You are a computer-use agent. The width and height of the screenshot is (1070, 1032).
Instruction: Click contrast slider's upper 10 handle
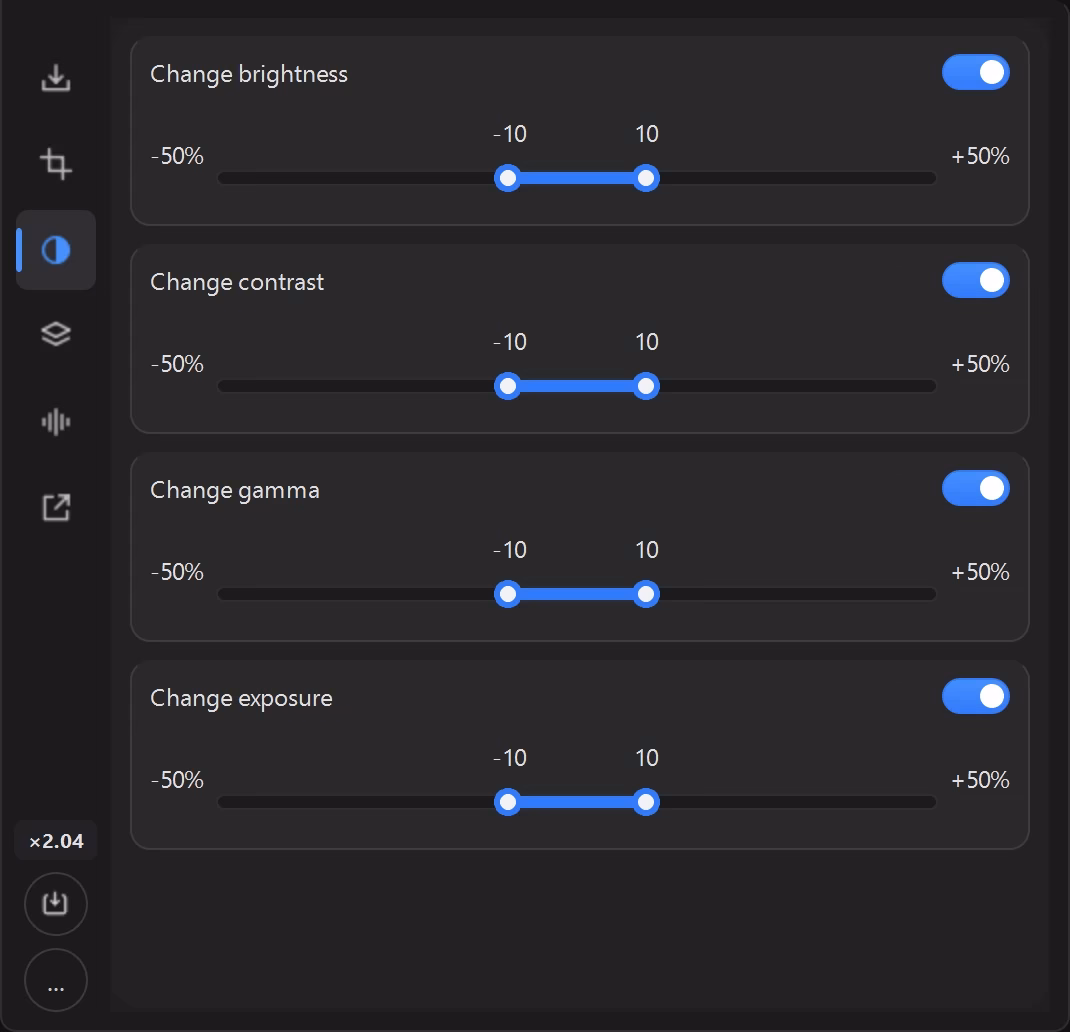click(646, 386)
